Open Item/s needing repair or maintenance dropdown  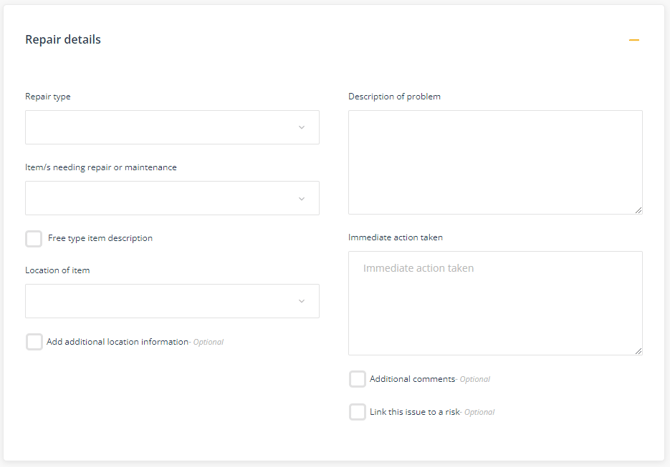pos(172,198)
